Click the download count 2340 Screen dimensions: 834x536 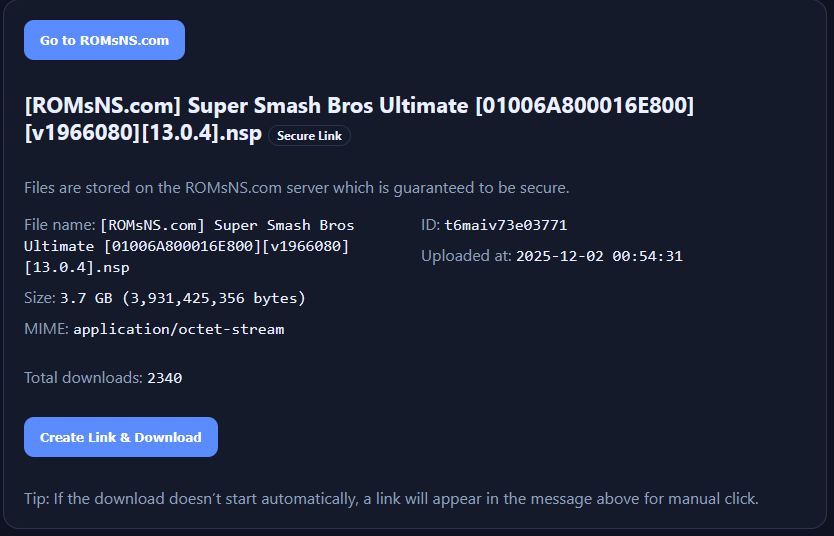[x=164, y=378]
